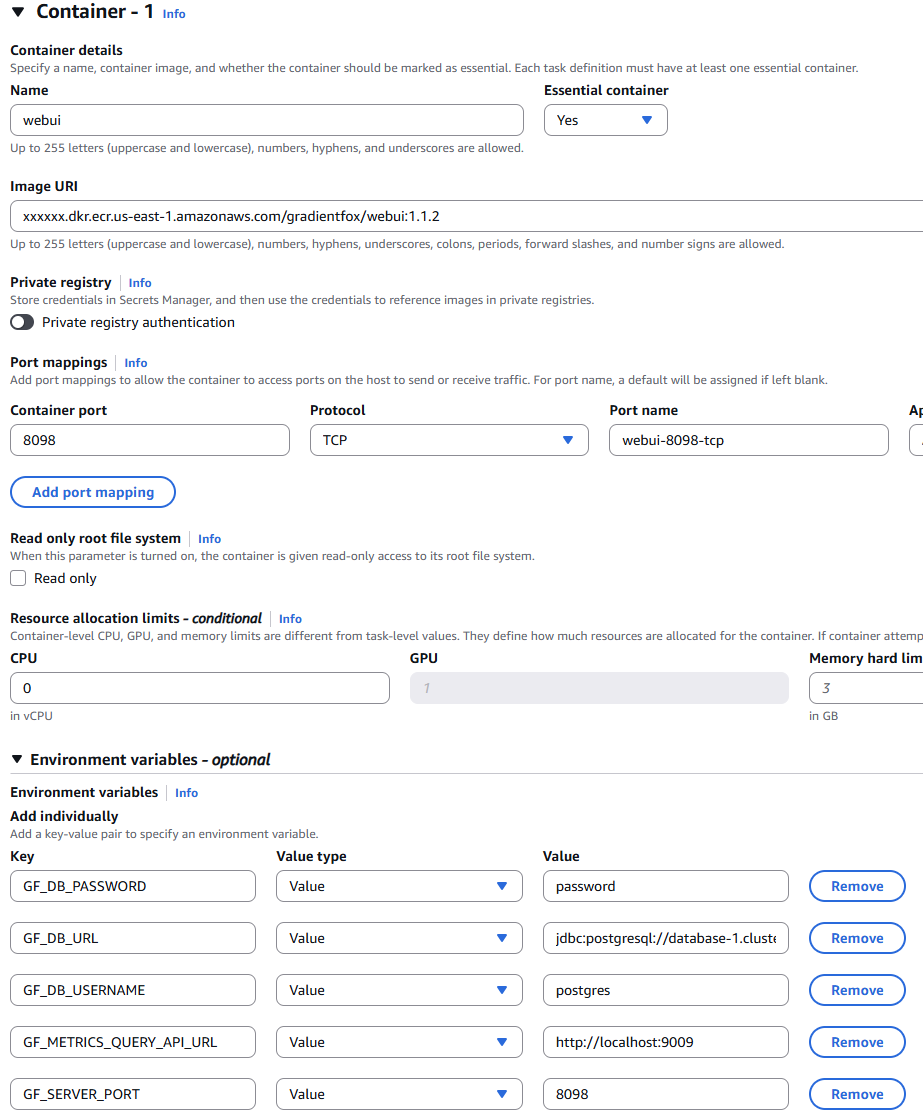Open Value type dropdown for GF_DB_PASSWORD

[x=399, y=886]
